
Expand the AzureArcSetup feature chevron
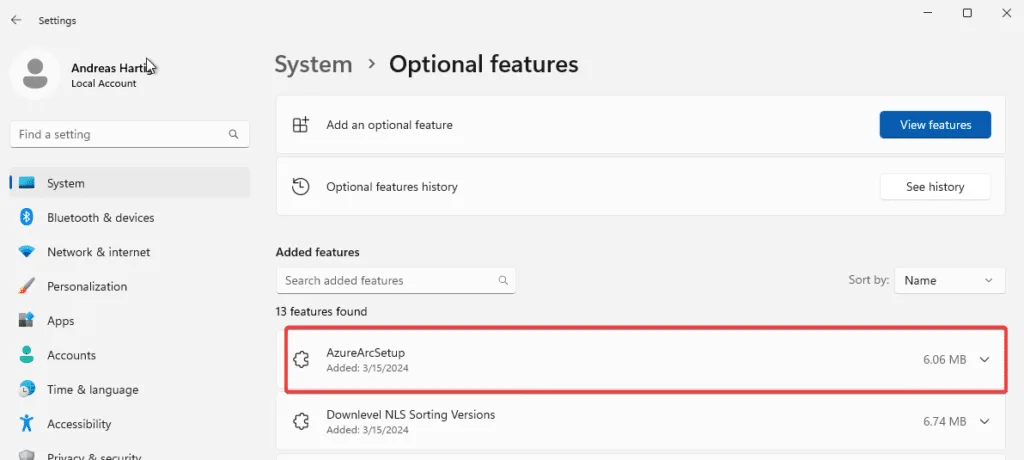(985, 359)
